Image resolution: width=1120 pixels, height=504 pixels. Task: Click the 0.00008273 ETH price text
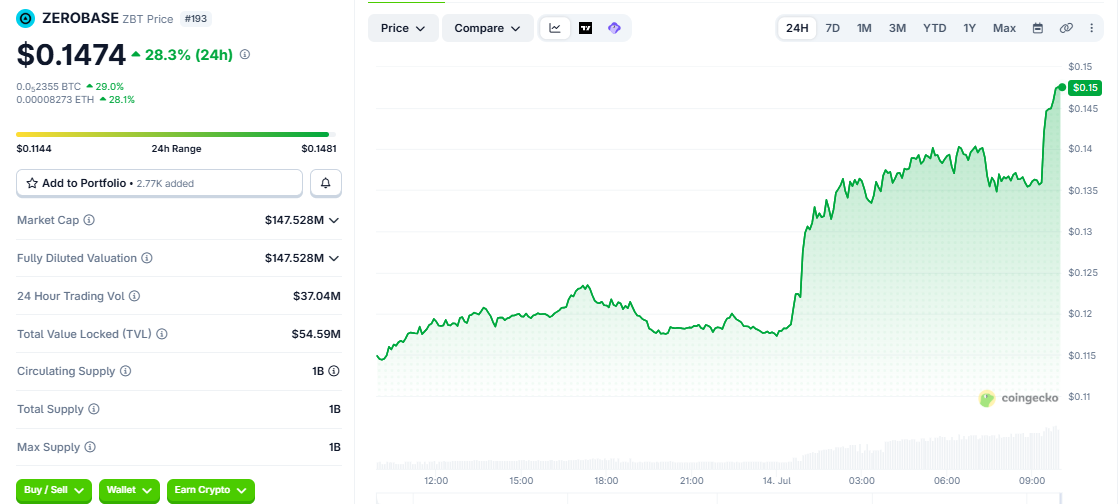pos(55,100)
